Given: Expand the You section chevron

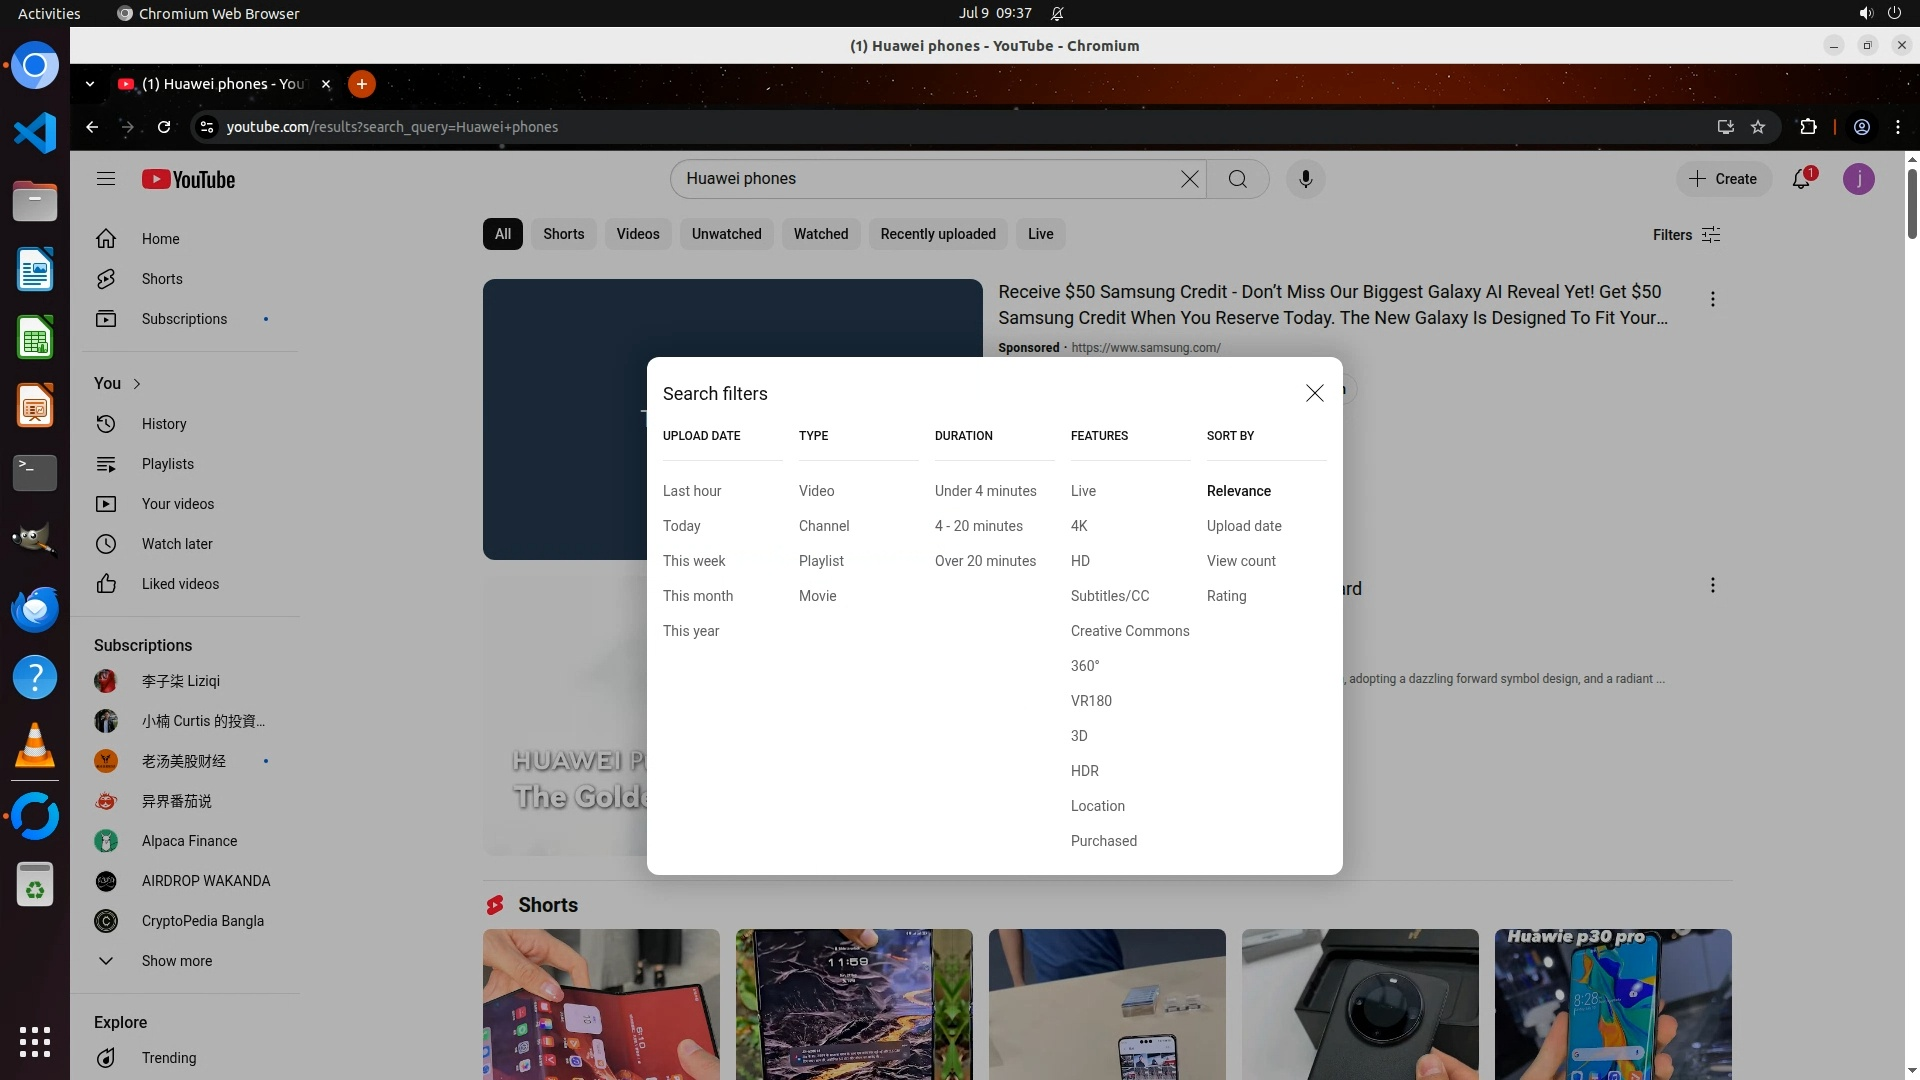Looking at the screenshot, I should click(x=137, y=384).
